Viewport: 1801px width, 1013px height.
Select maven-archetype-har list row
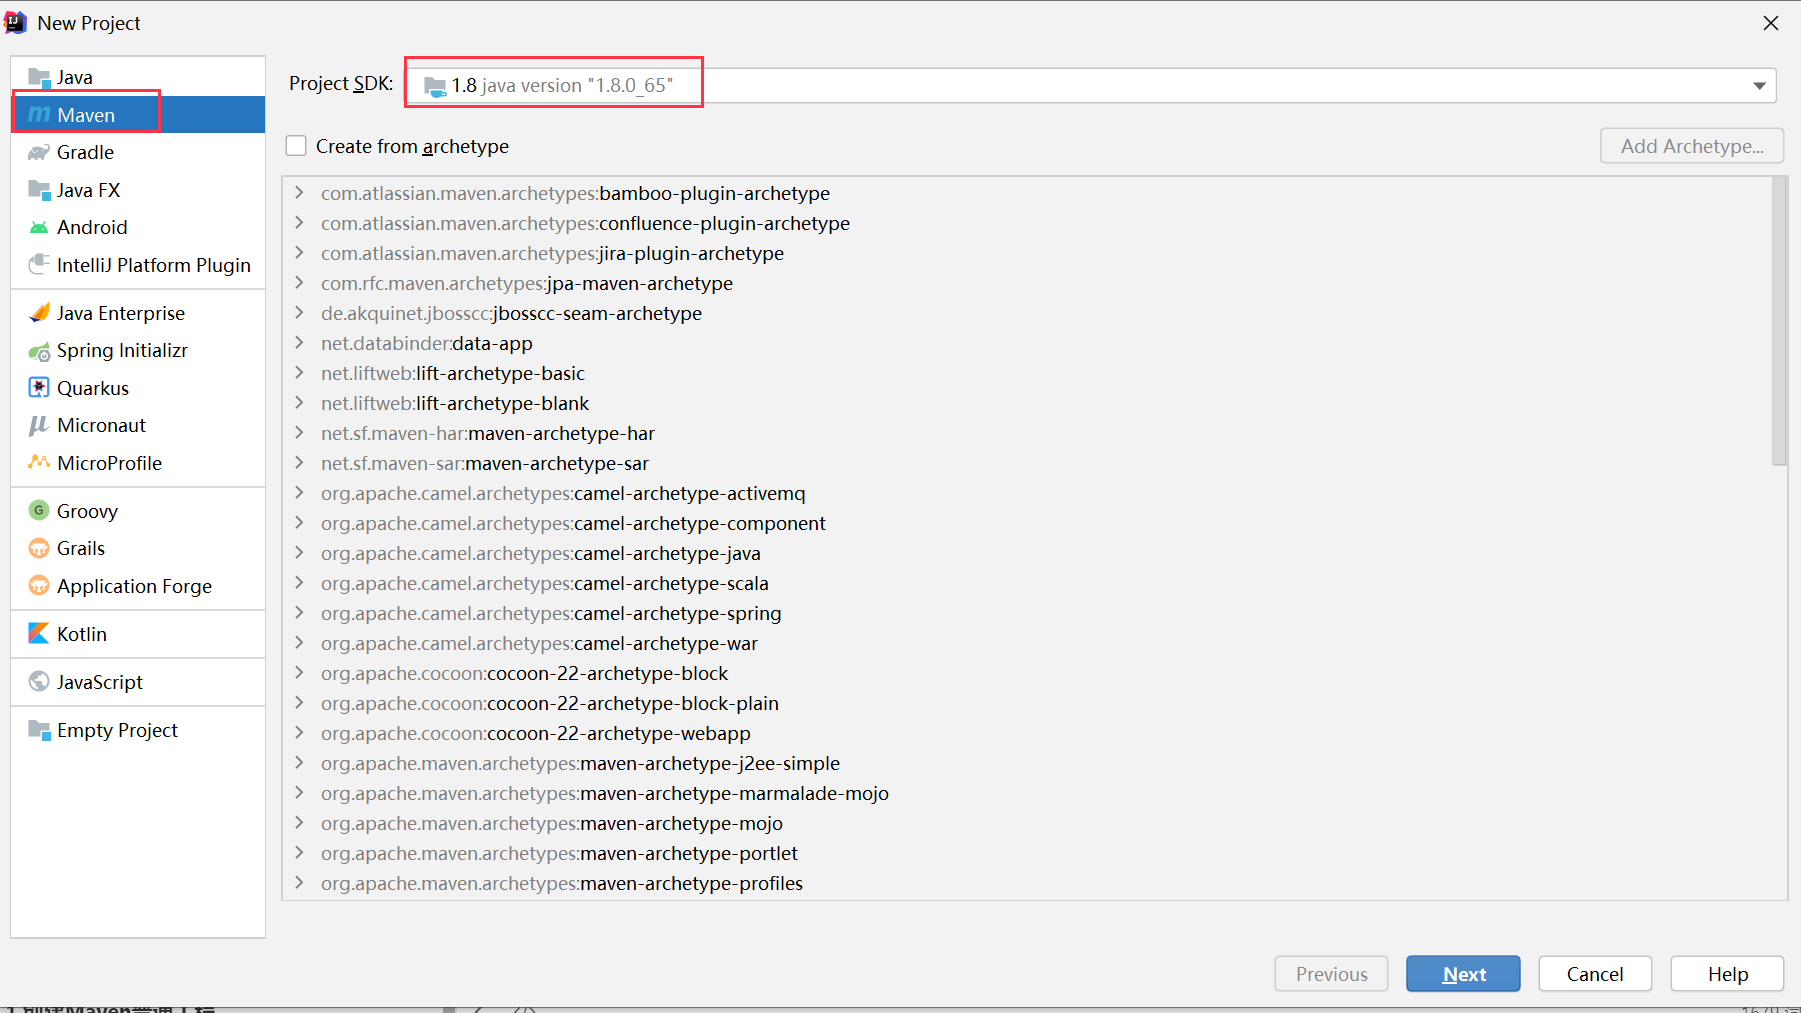click(x=1027, y=433)
